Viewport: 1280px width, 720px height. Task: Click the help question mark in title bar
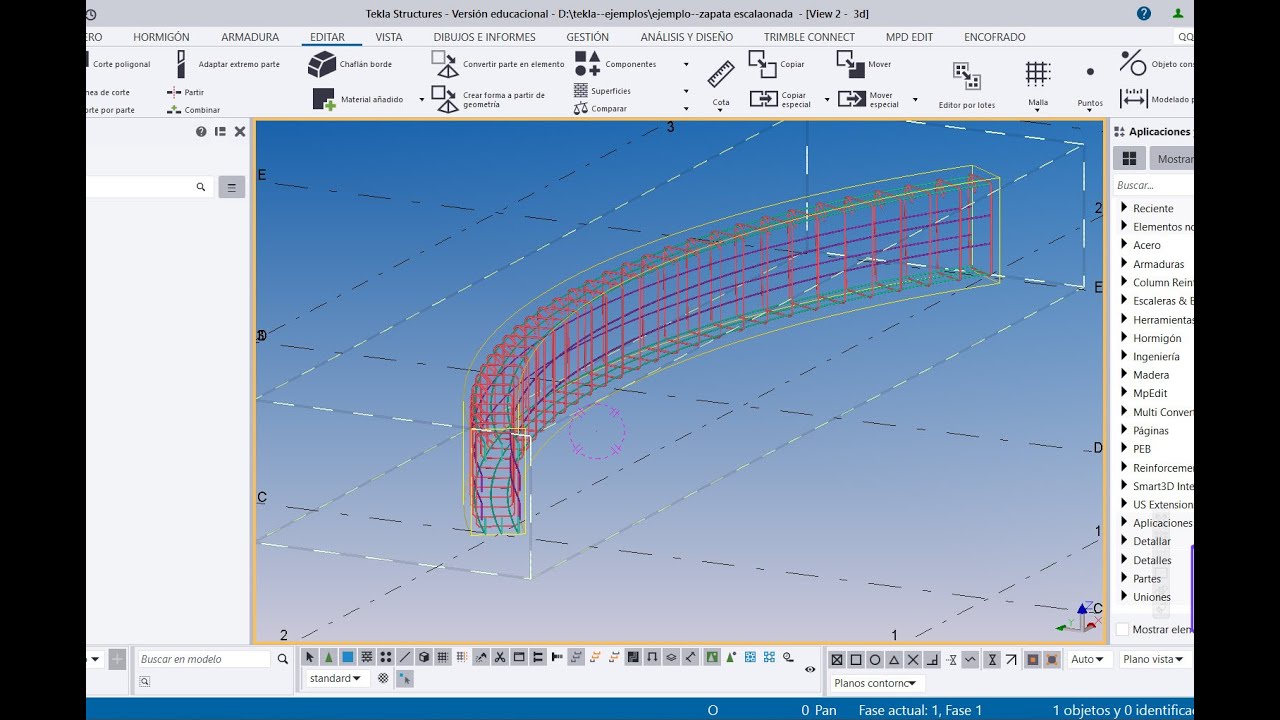[x=1144, y=14]
